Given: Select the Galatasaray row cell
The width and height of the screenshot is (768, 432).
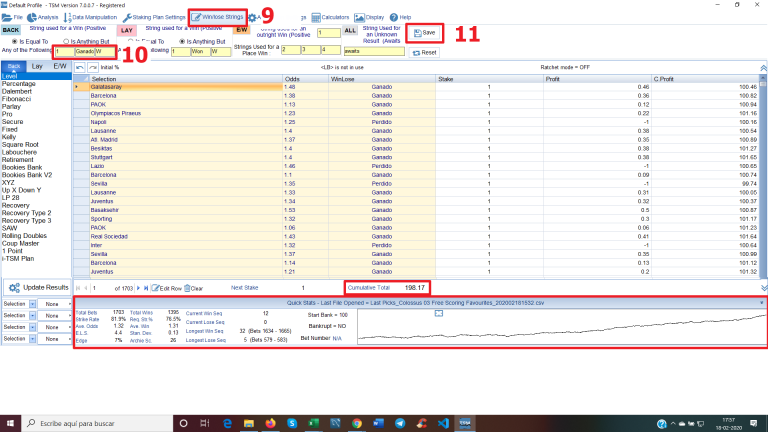Looking at the screenshot, I should (x=186, y=87).
